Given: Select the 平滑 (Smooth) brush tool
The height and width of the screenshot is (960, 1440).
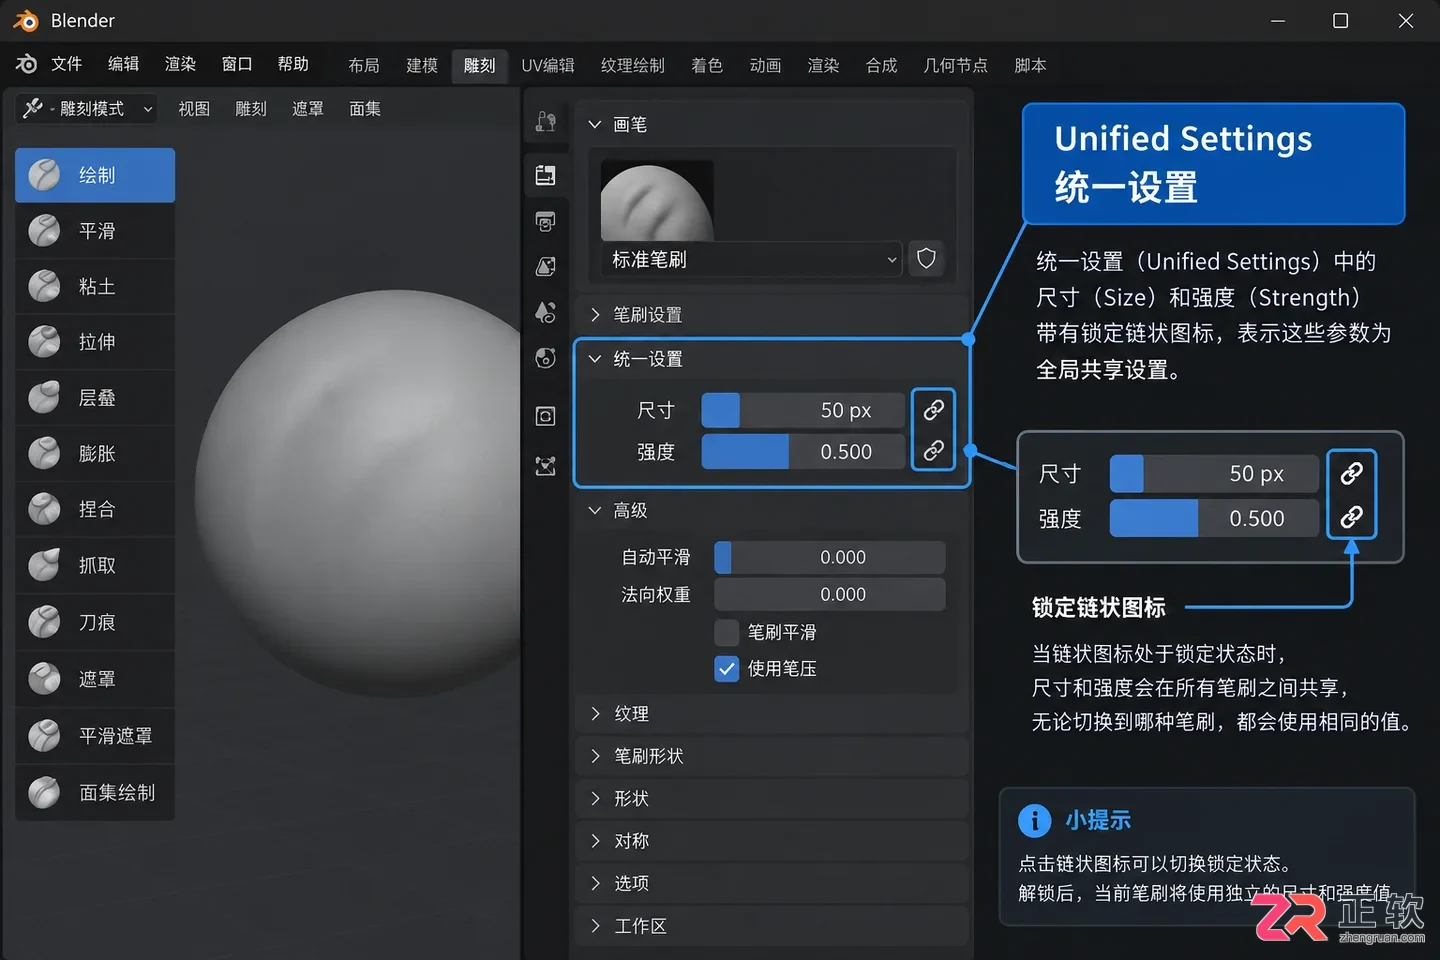Looking at the screenshot, I should click(95, 231).
